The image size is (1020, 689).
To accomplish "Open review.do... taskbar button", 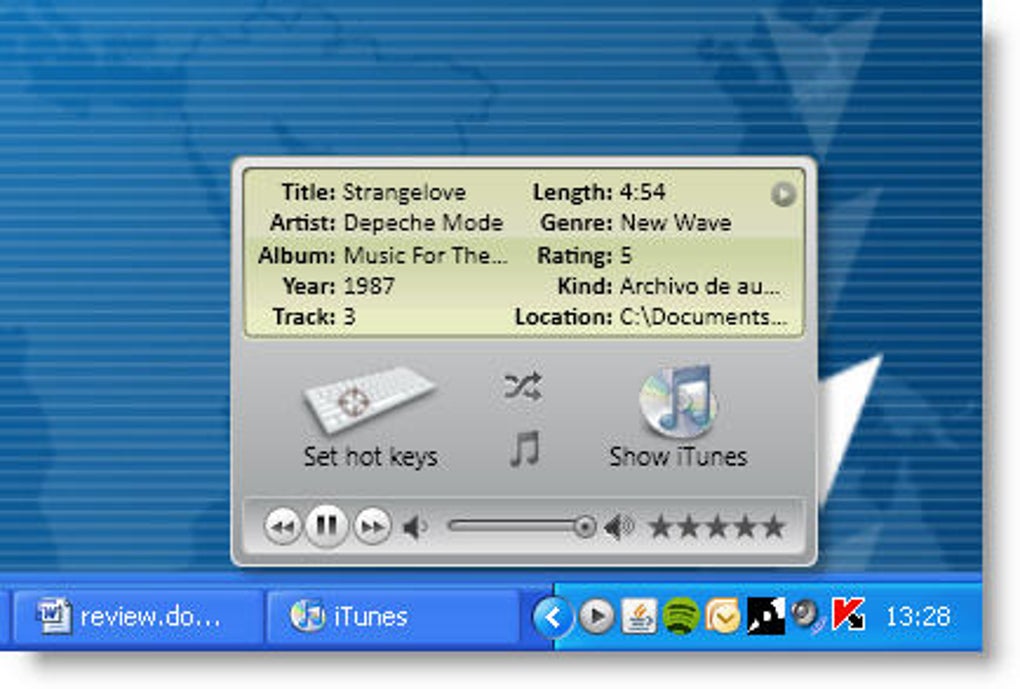I will [x=139, y=615].
